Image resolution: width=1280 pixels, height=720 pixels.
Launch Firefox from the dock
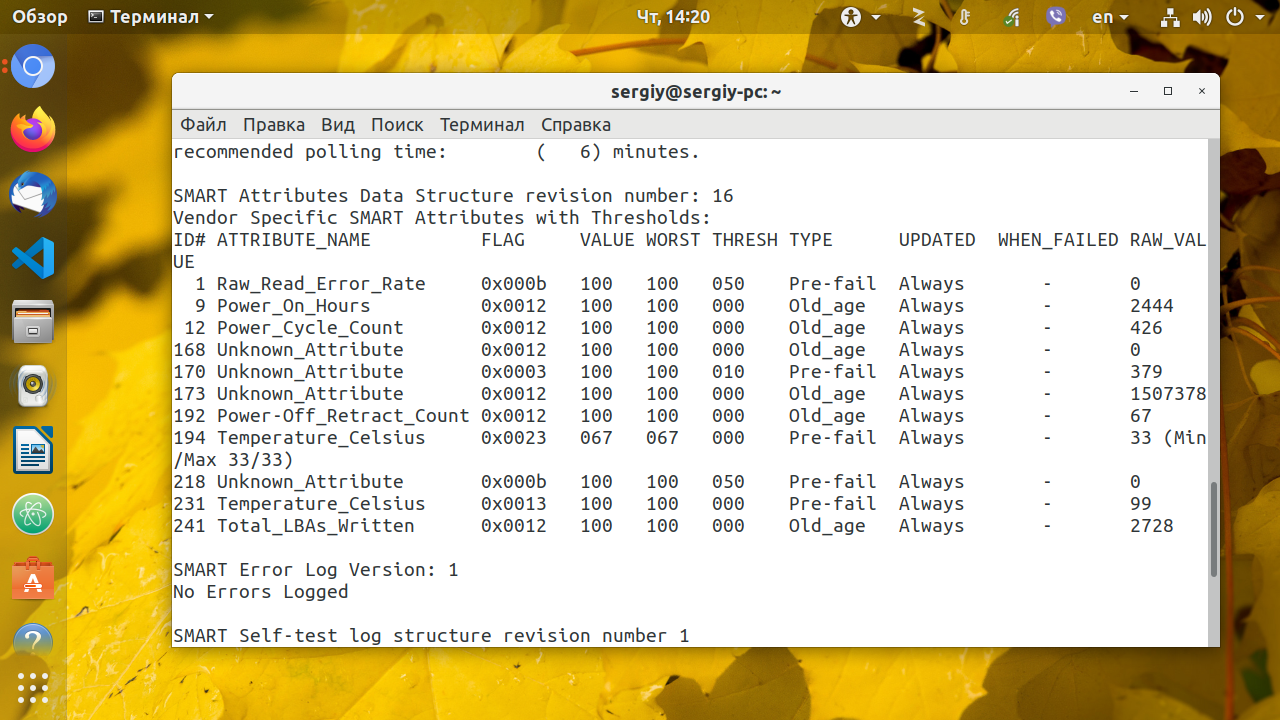(33, 130)
